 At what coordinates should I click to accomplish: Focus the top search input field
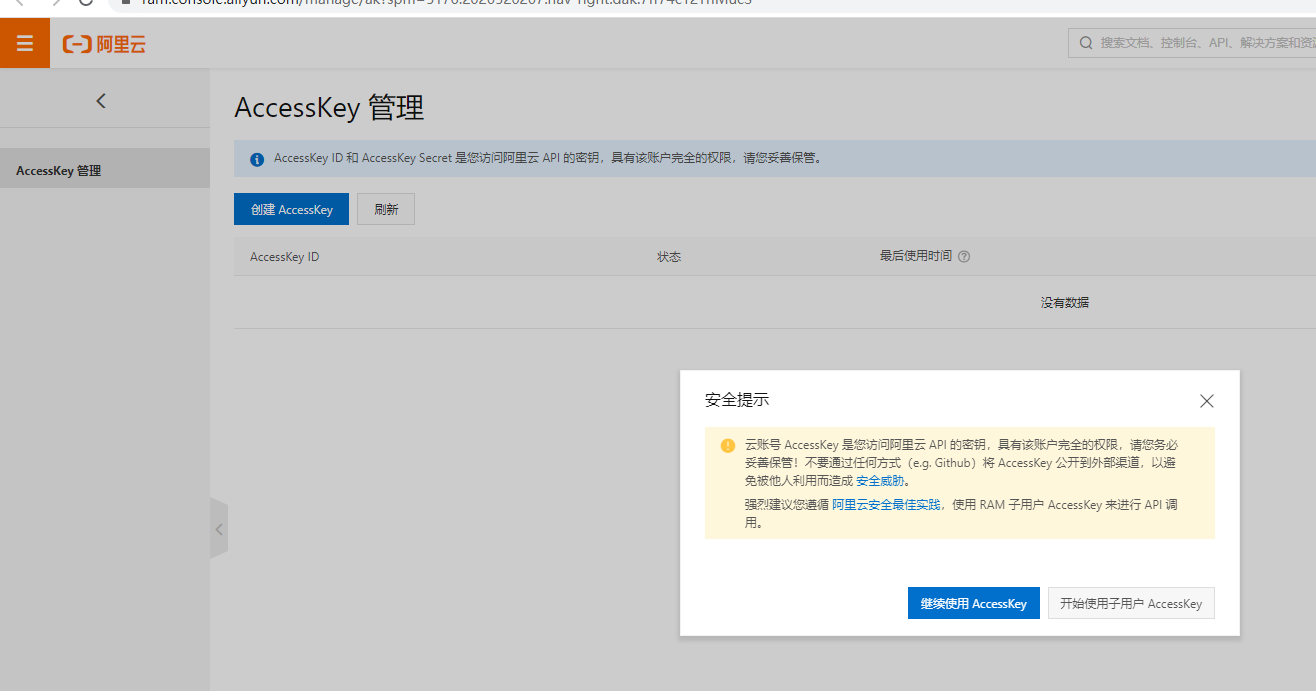(1192, 43)
